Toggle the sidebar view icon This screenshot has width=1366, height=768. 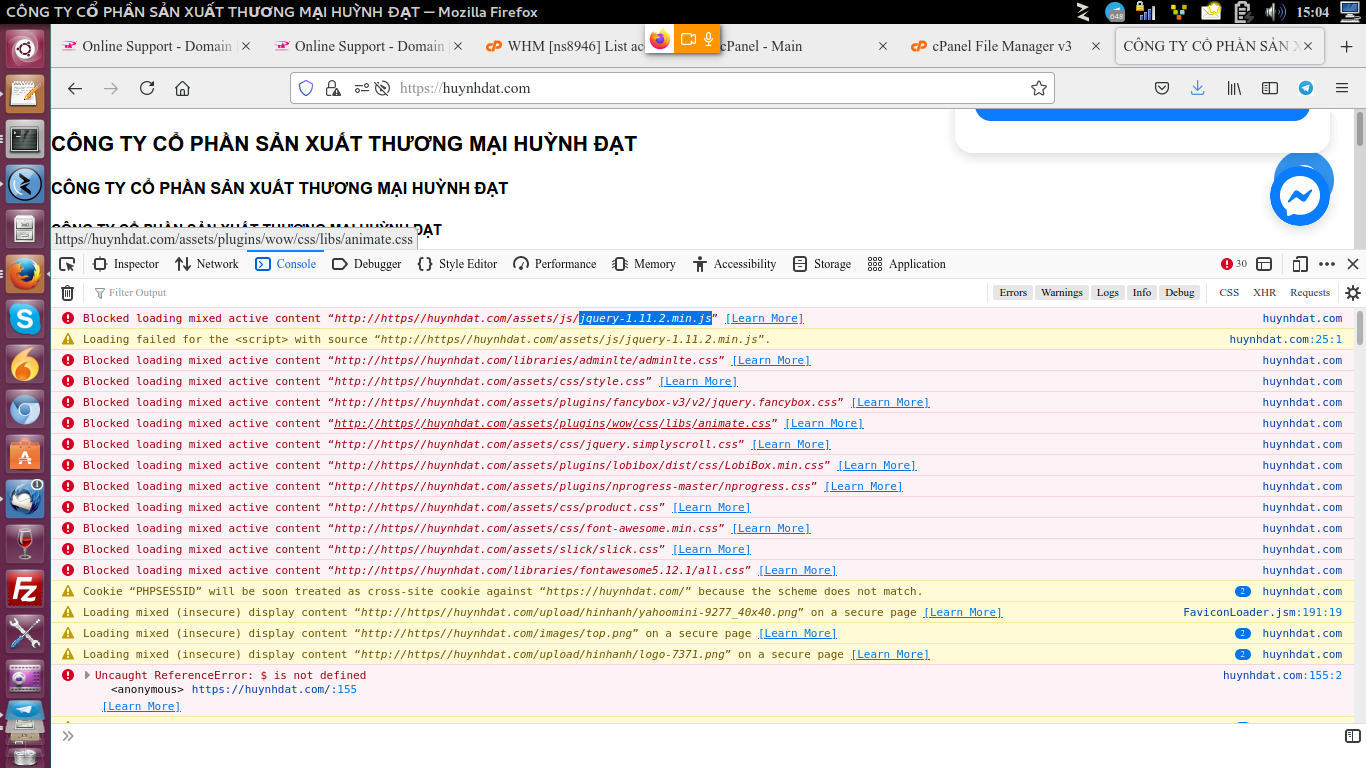tap(1270, 88)
